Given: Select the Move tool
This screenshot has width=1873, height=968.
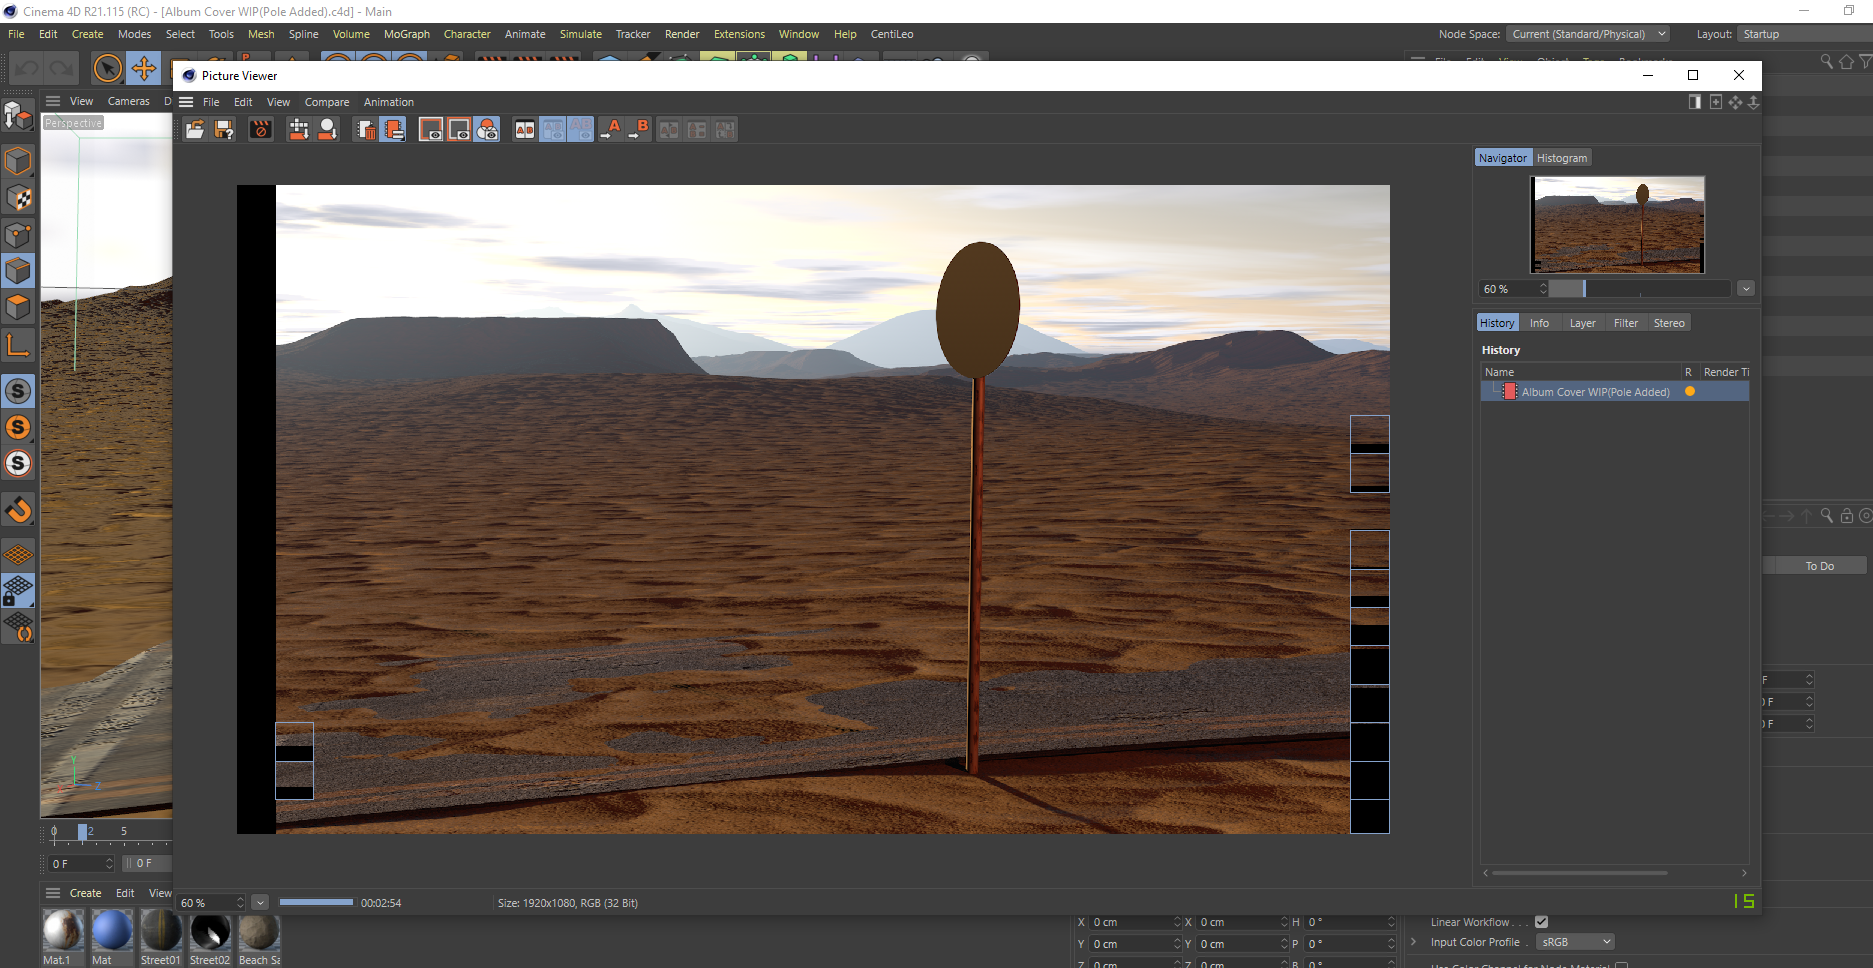Looking at the screenshot, I should (x=144, y=68).
